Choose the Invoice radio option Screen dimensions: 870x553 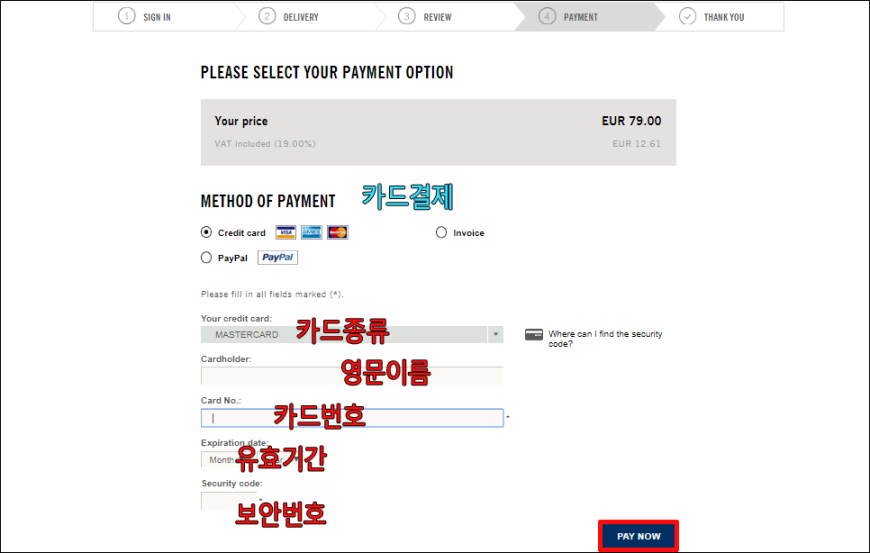click(x=441, y=232)
